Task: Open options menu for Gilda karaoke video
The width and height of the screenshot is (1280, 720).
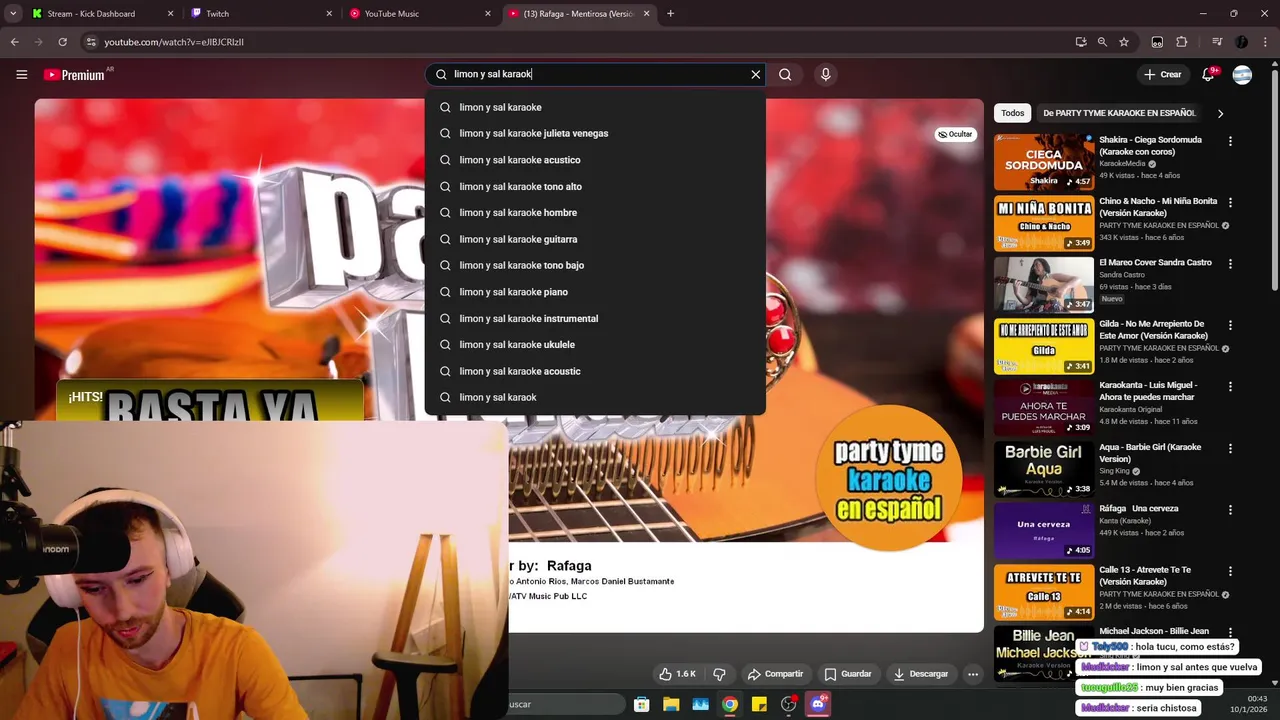Action: [1230, 325]
